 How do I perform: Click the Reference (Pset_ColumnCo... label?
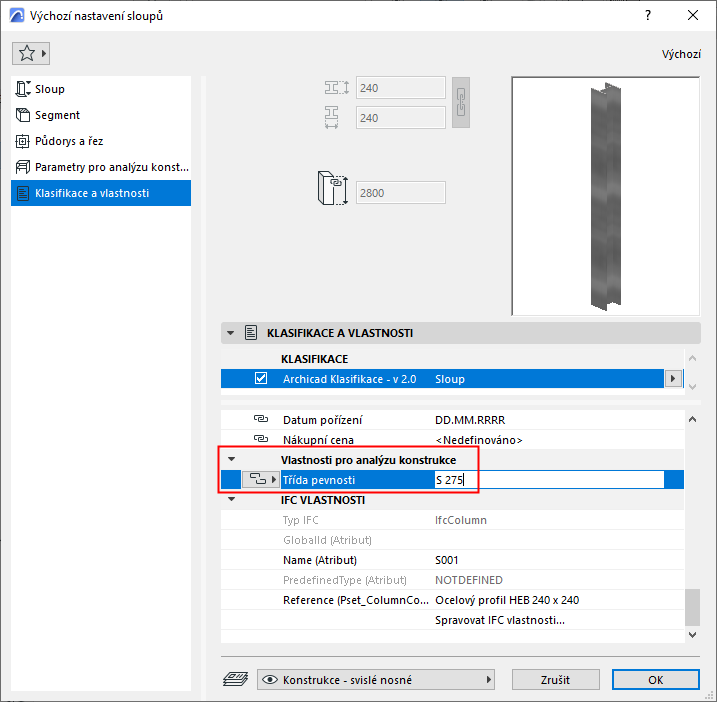356,600
